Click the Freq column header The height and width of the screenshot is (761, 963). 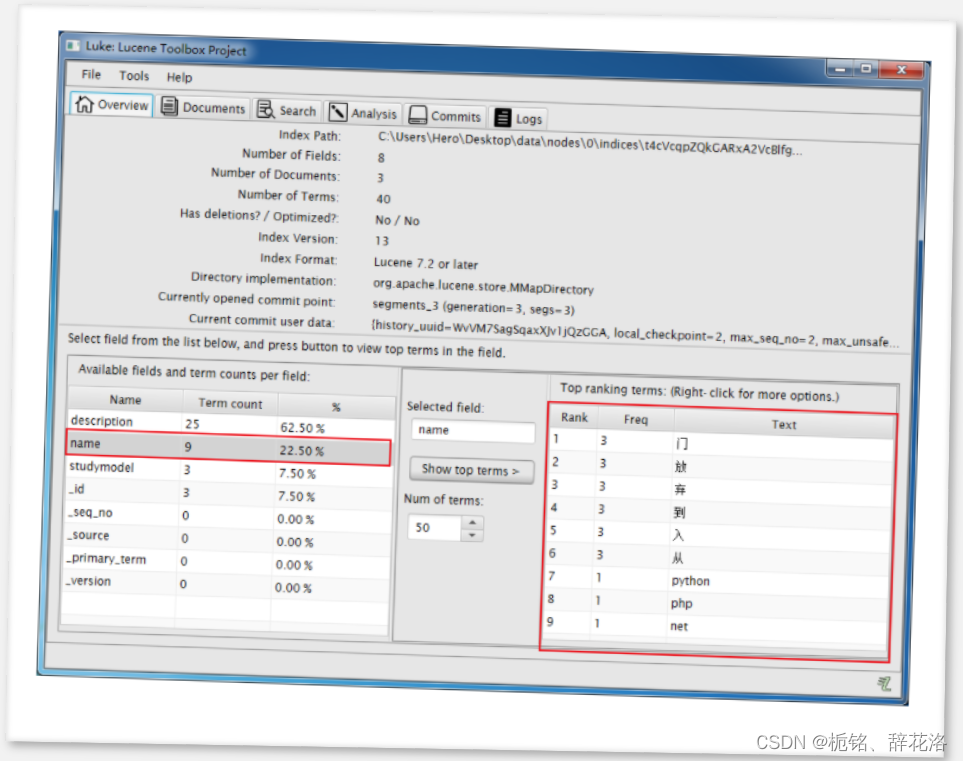tap(636, 420)
